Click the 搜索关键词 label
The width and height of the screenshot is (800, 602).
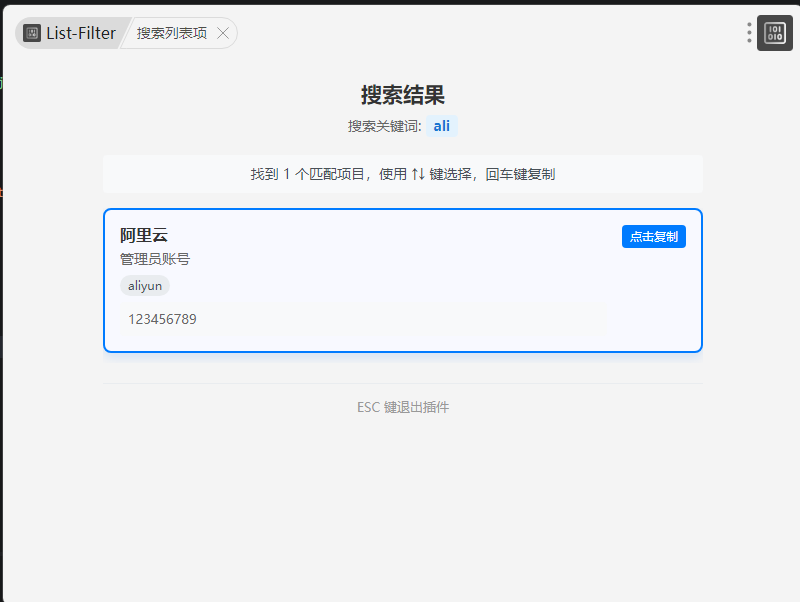pyautogui.click(x=385, y=126)
